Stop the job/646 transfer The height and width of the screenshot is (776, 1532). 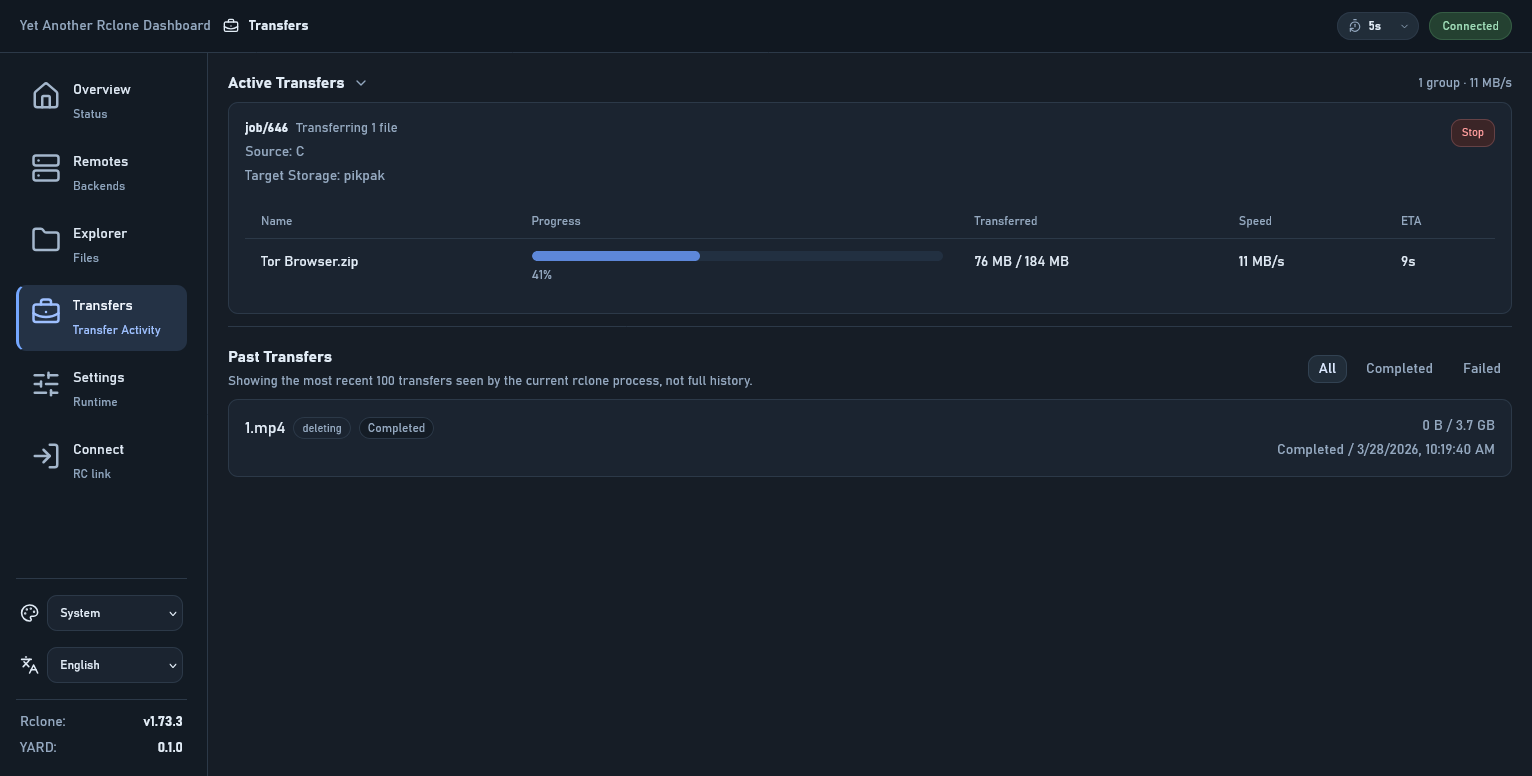(x=1472, y=133)
